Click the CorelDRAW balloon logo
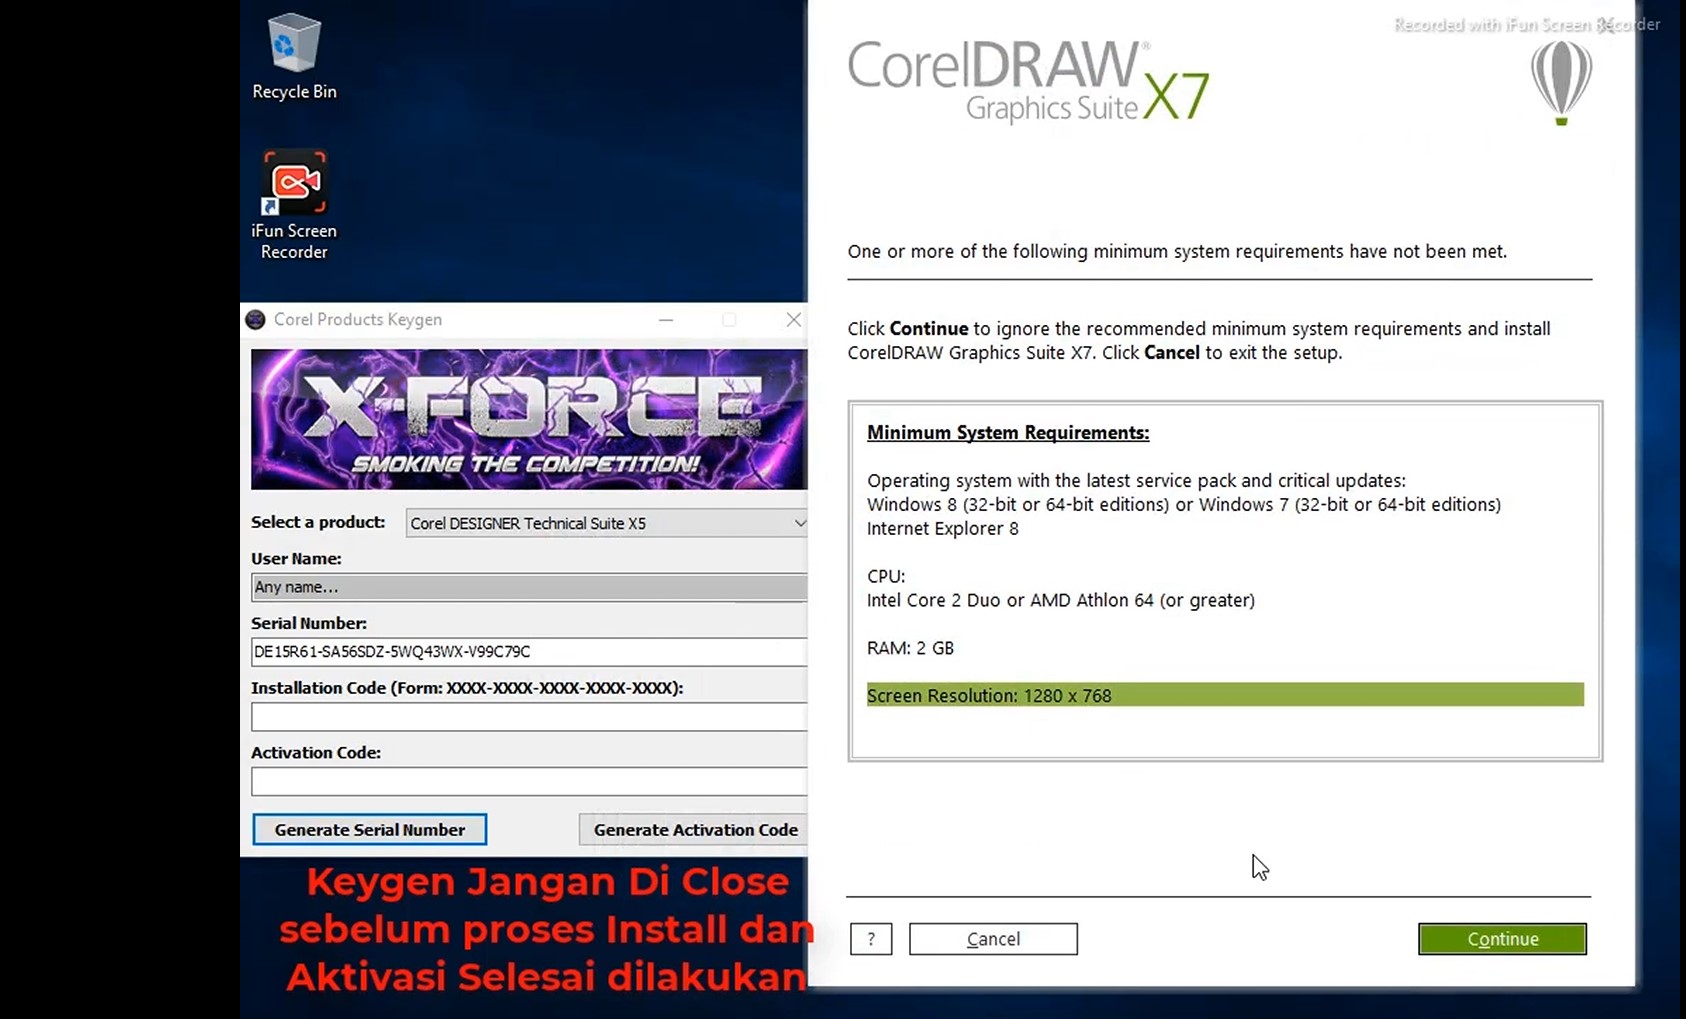Screen dimensions: 1686x1019 [x=1560, y=83]
